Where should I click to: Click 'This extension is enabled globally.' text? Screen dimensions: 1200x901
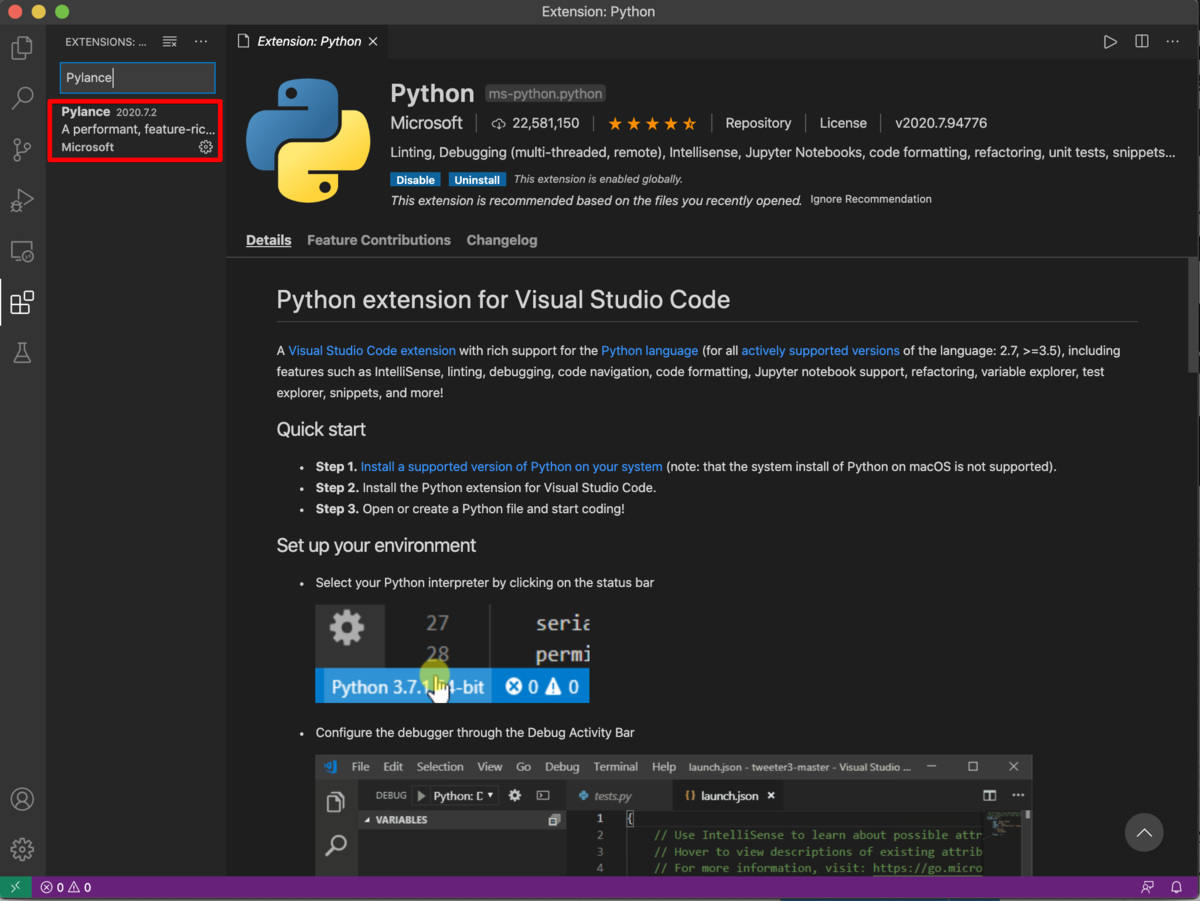(x=598, y=180)
